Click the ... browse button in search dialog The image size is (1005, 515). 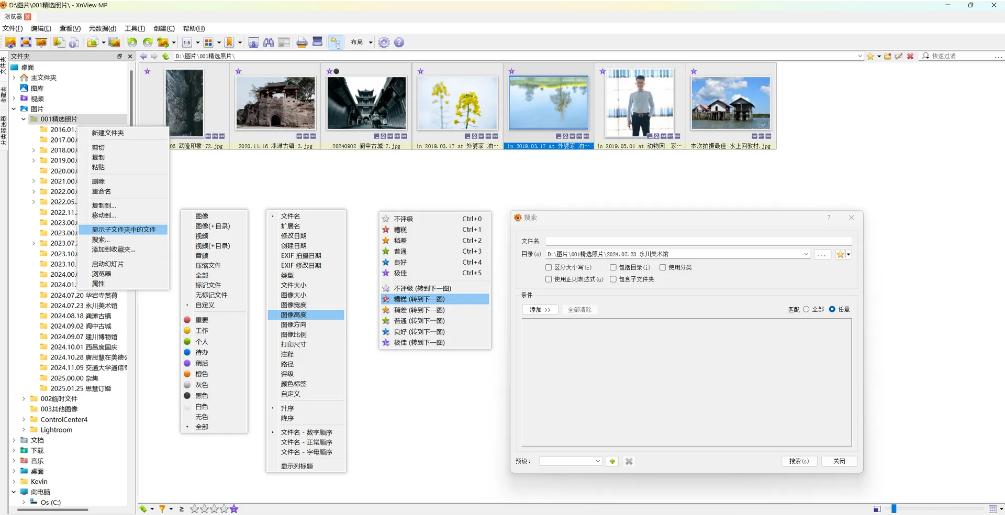pos(822,254)
